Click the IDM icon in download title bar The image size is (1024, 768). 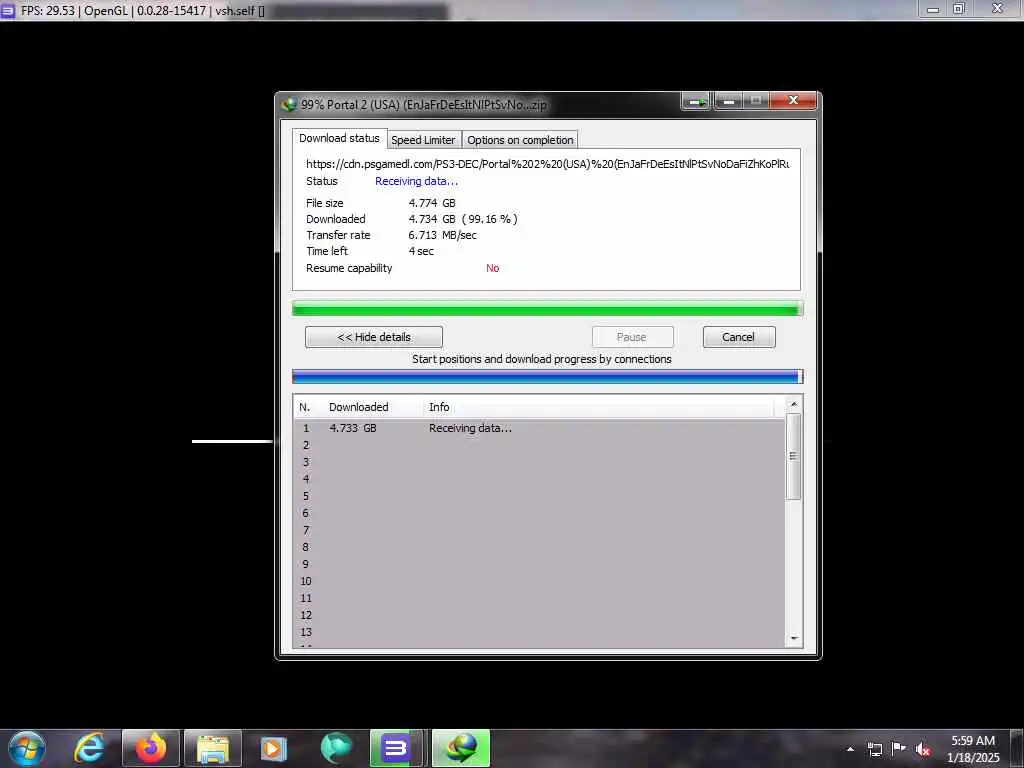coord(289,104)
